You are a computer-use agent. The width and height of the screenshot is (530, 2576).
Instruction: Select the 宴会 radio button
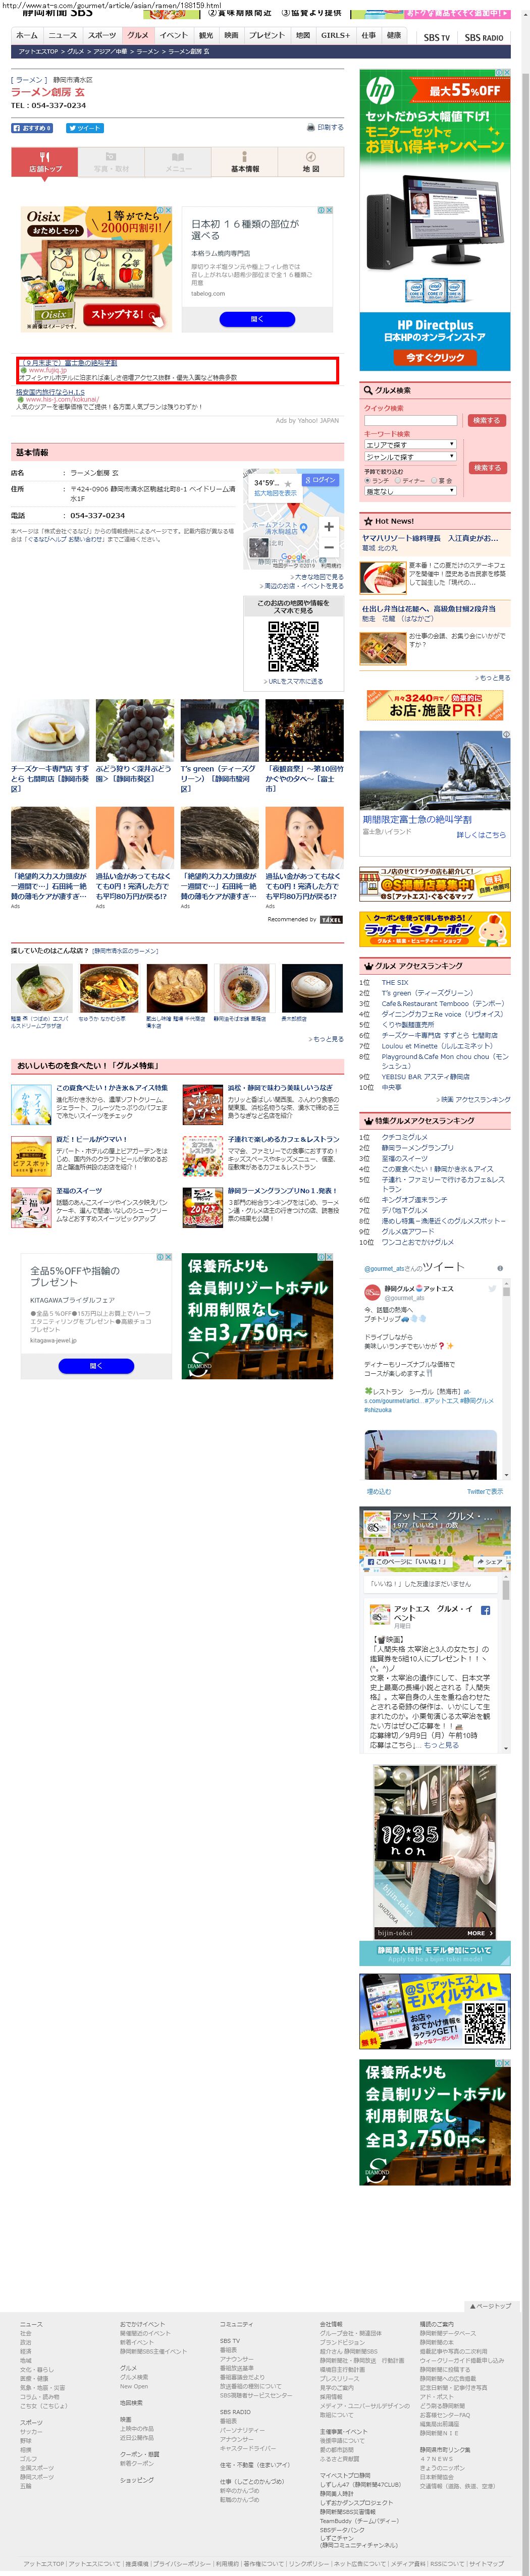point(434,480)
